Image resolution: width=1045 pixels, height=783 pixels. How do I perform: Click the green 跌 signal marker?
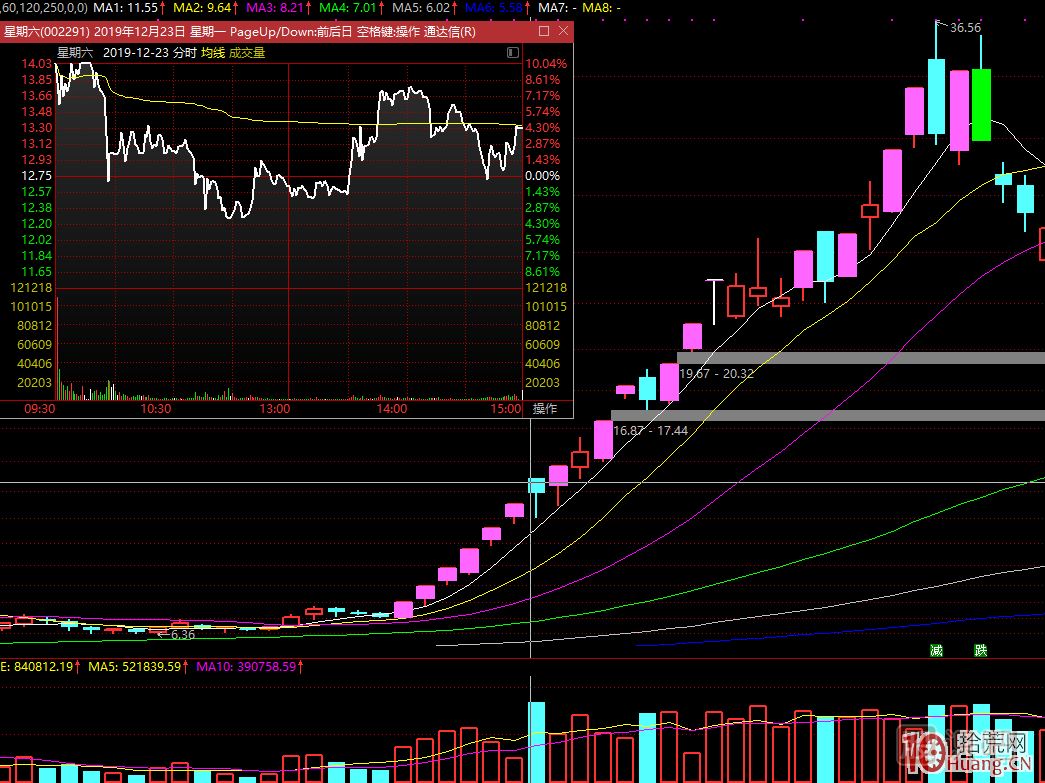[x=980, y=650]
